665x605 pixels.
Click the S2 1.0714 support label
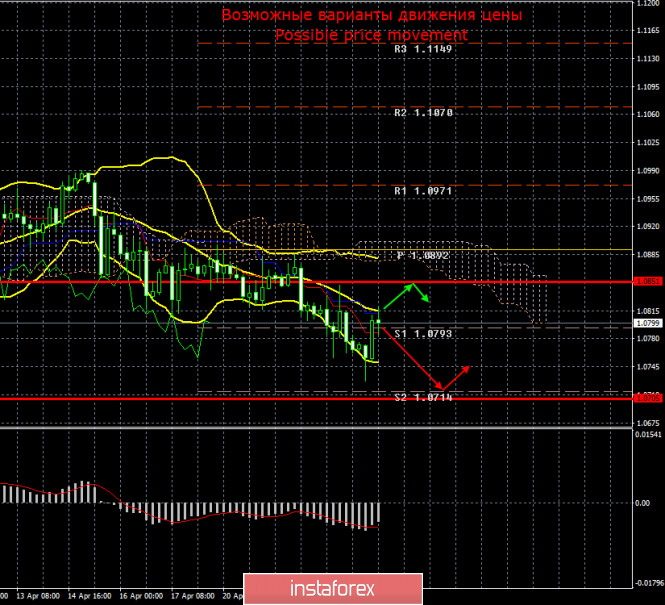click(x=423, y=398)
